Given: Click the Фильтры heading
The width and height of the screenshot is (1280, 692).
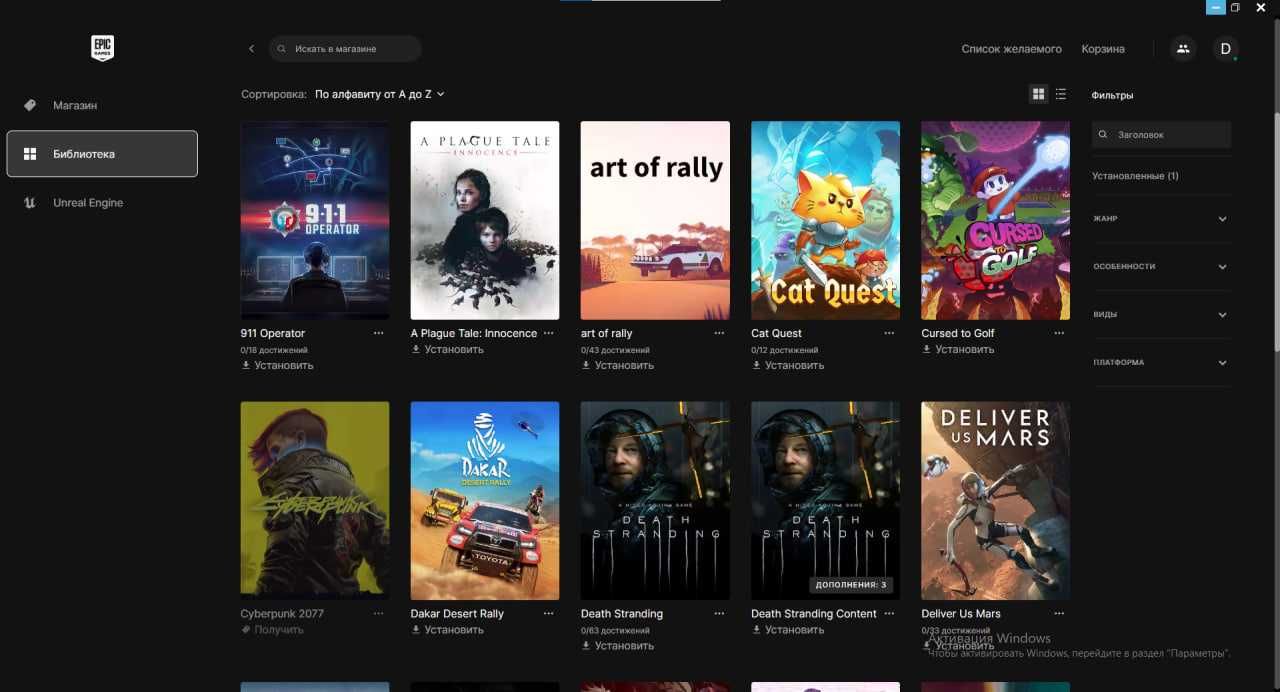Looking at the screenshot, I should point(1113,95).
